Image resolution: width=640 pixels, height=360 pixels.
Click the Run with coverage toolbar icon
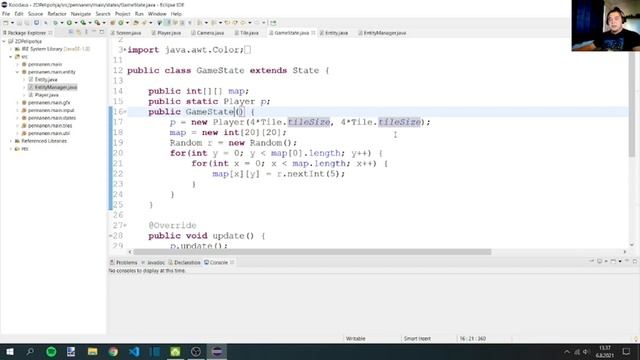pos(83,23)
